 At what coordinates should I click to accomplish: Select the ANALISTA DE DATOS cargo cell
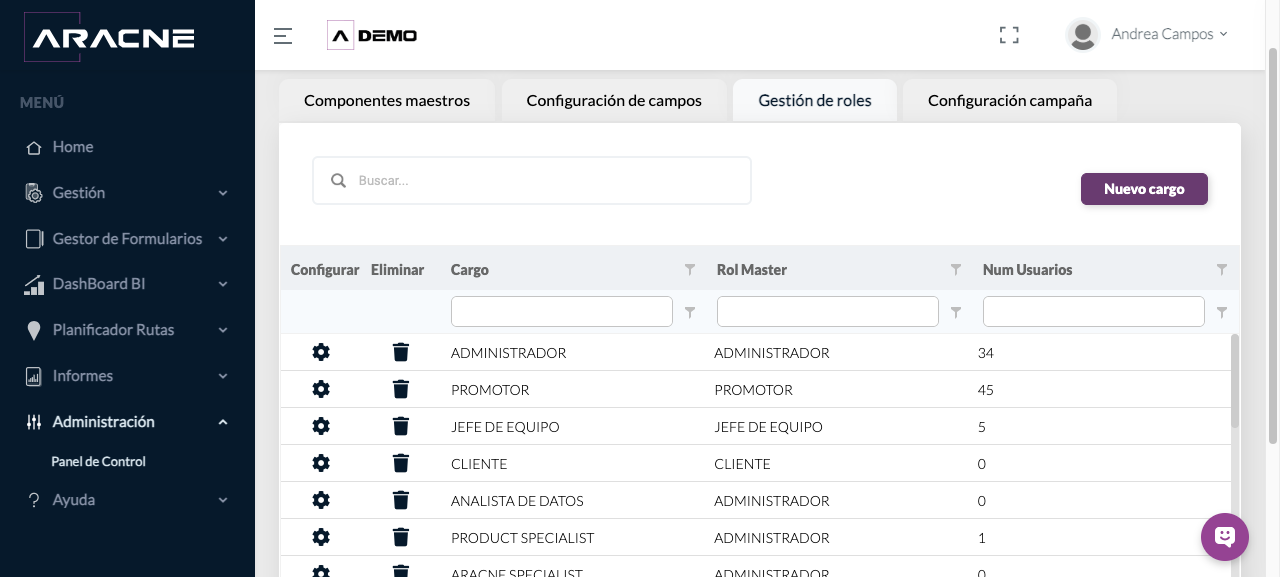[x=517, y=501]
